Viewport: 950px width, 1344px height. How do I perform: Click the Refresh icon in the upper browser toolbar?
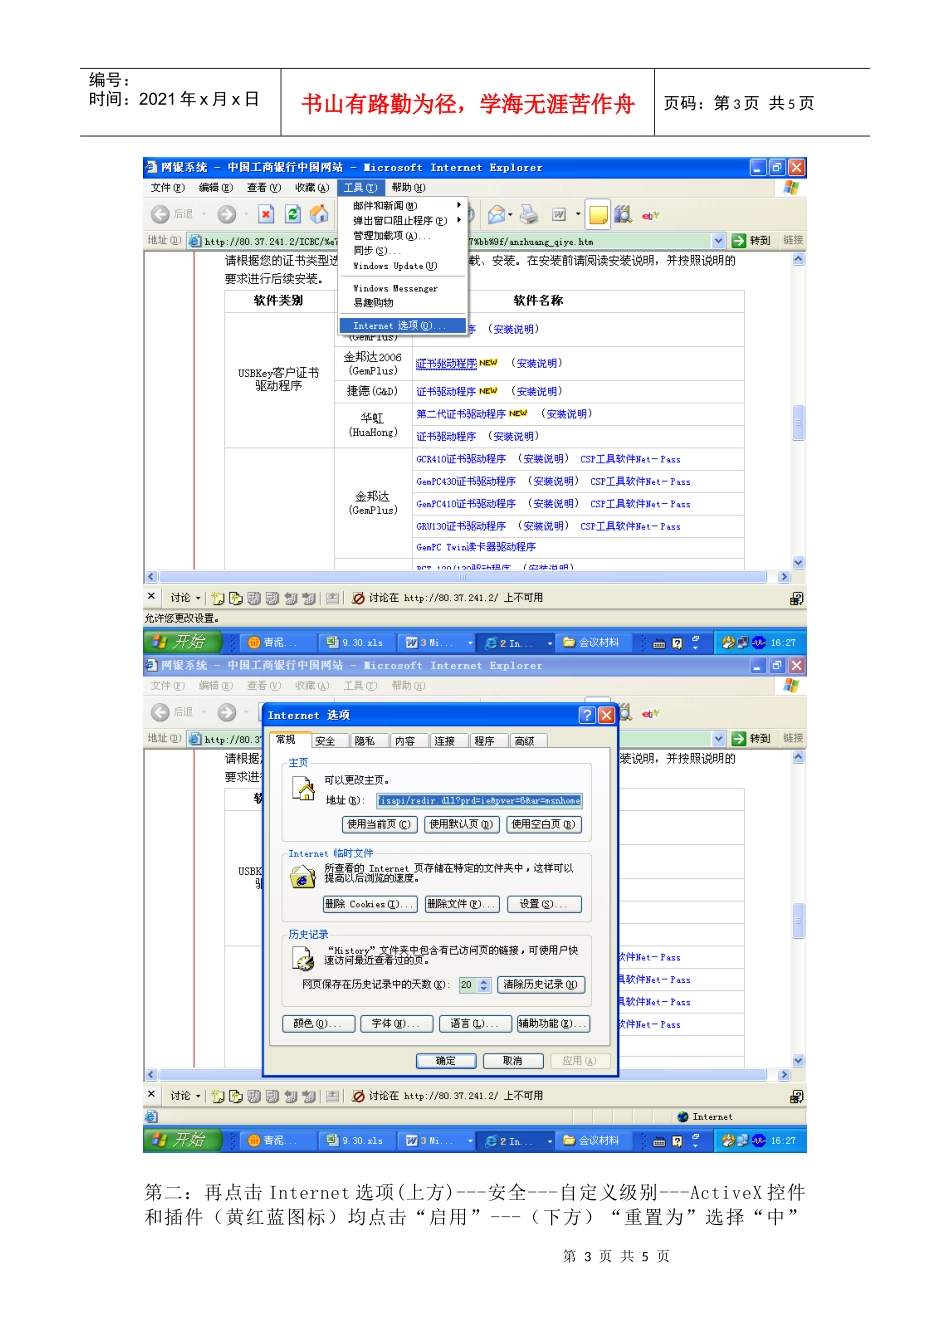(x=293, y=214)
